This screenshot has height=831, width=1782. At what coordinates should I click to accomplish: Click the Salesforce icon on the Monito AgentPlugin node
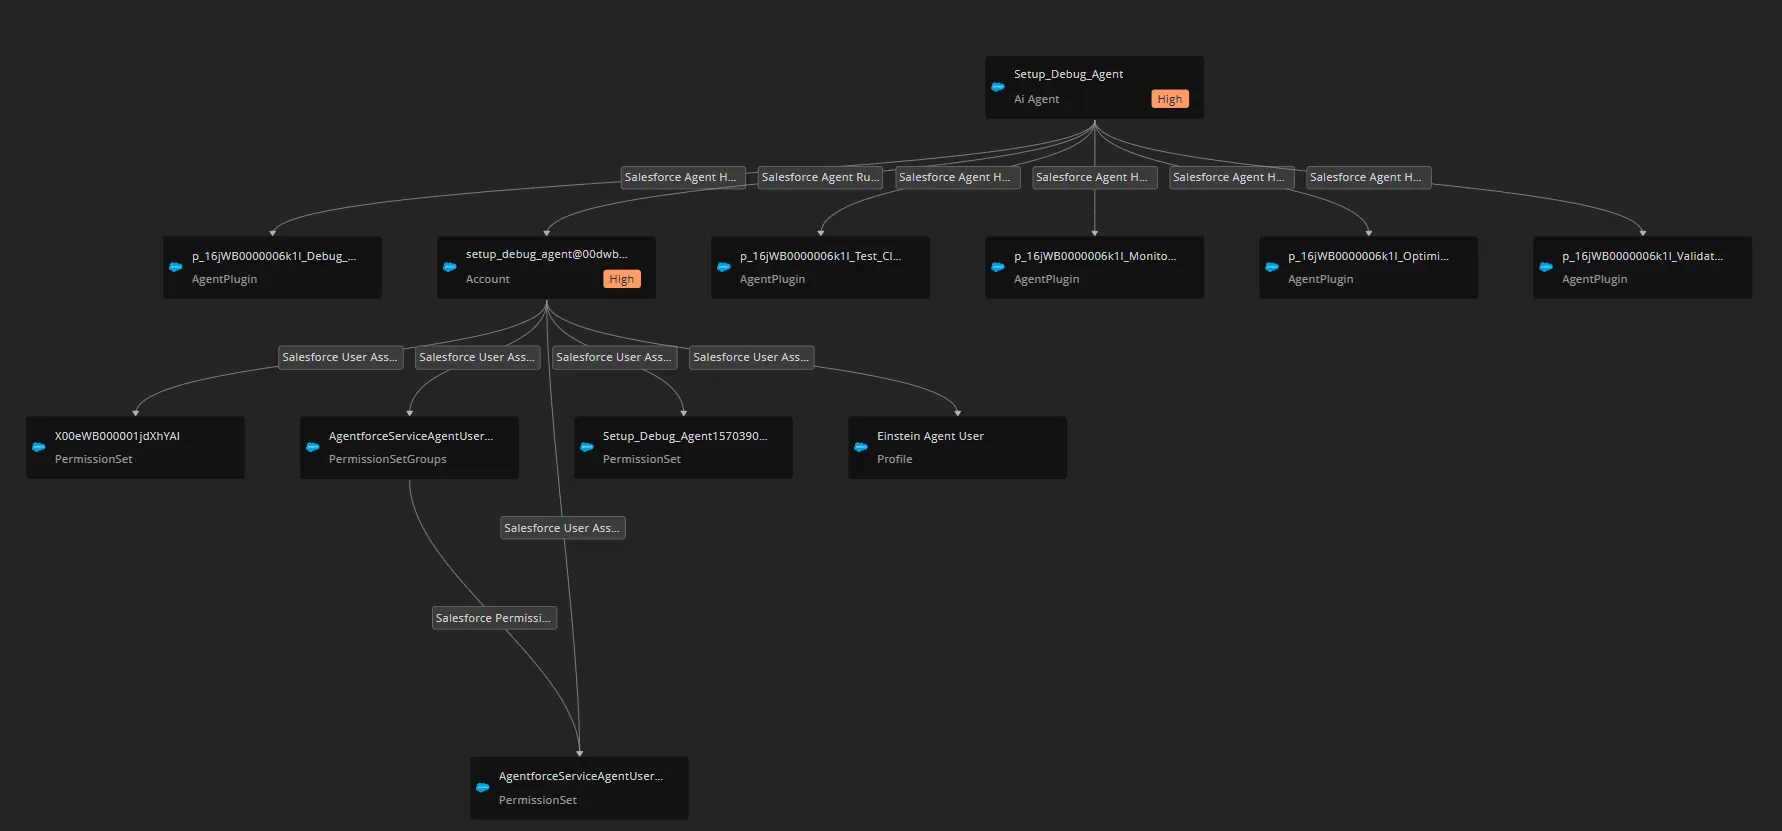997,267
